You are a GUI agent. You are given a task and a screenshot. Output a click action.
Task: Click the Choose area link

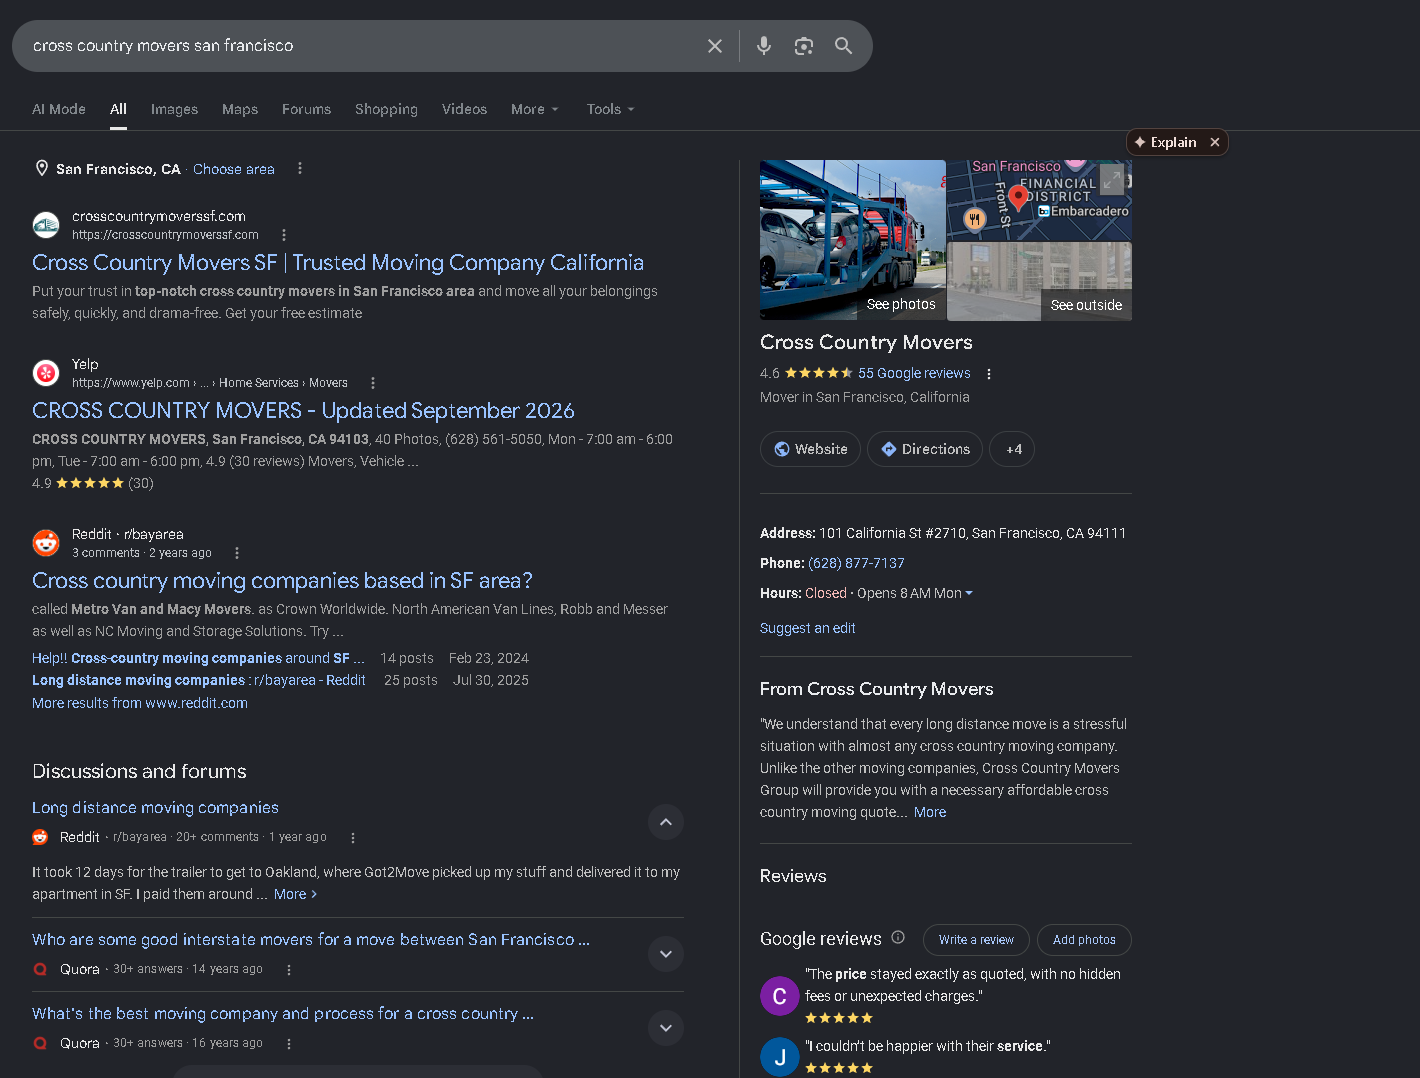233,169
